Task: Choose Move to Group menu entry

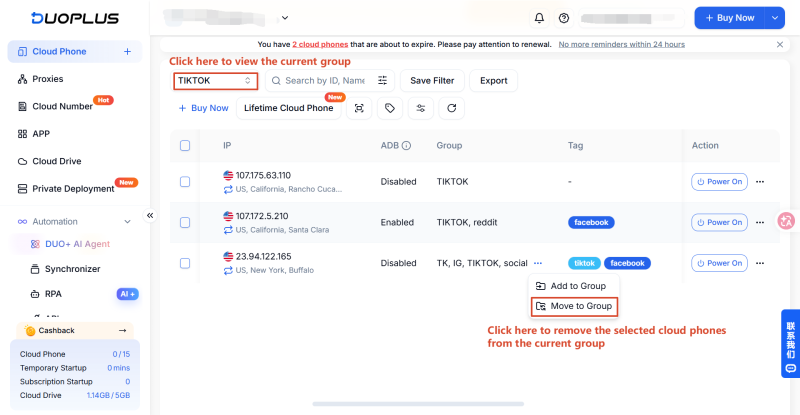Action: (574, 306)
